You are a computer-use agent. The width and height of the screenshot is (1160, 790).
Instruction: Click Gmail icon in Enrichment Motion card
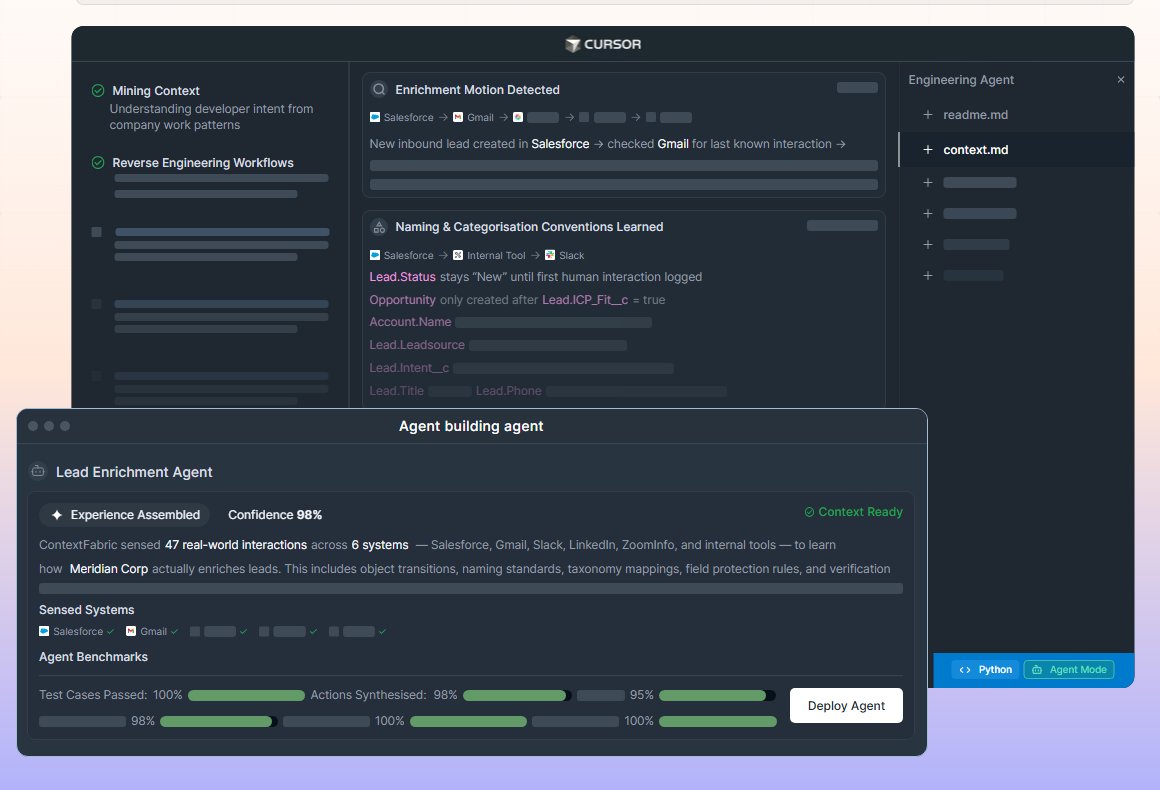pos(458,117)
